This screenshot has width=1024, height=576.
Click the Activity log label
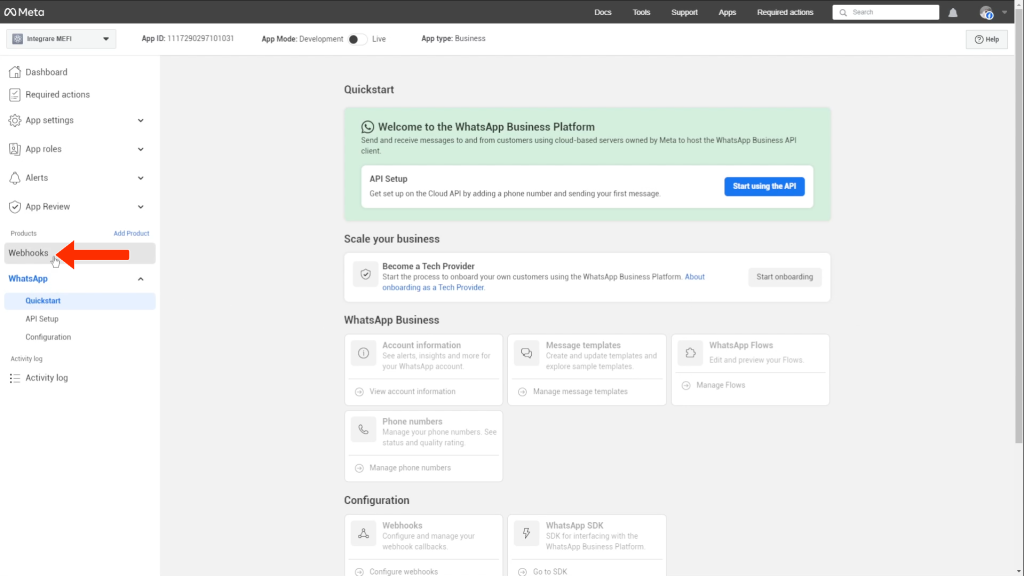tap(46, 378)
